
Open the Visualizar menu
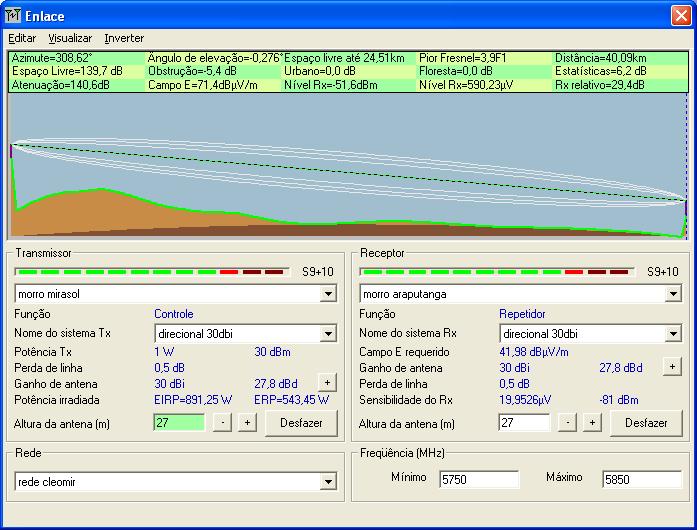[70, 38]
